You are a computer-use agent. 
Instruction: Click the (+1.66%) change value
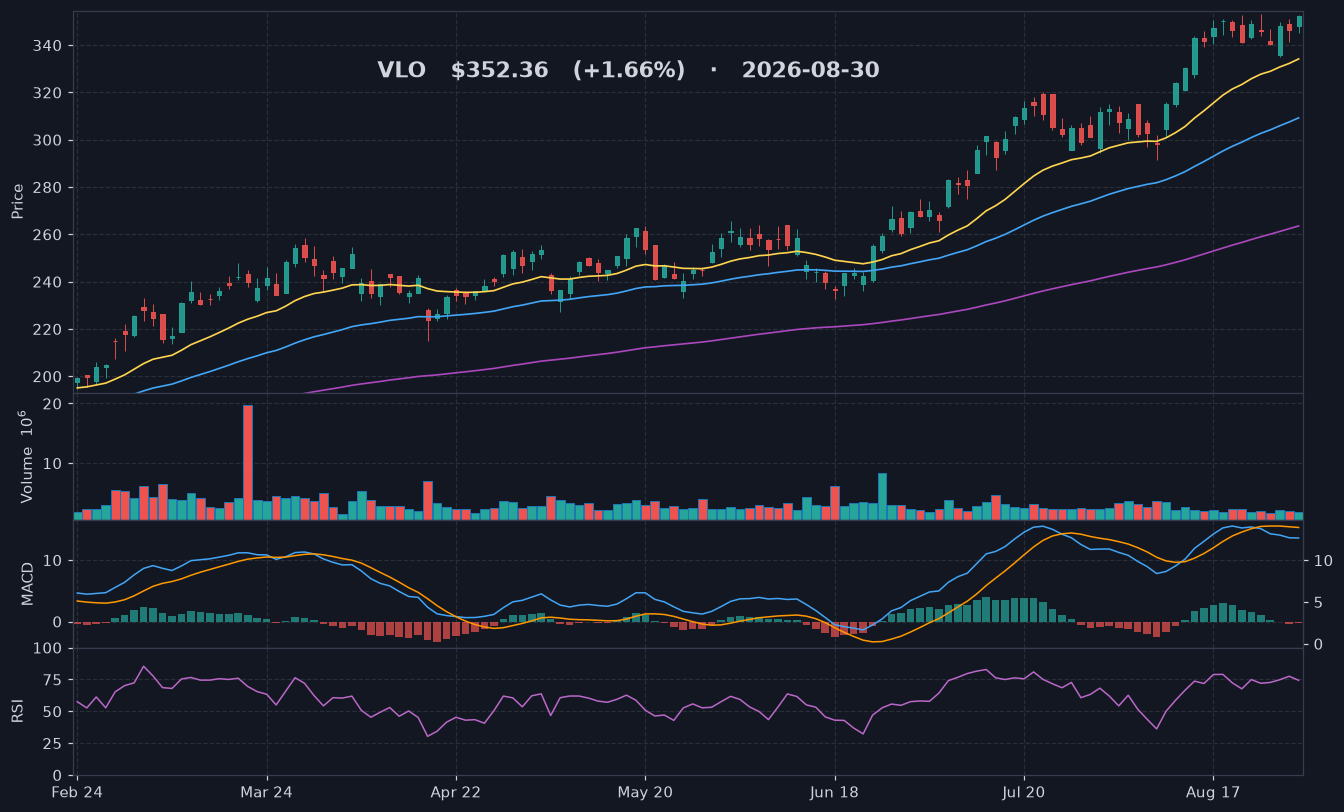pyautogui.click(x=629, y=70)
